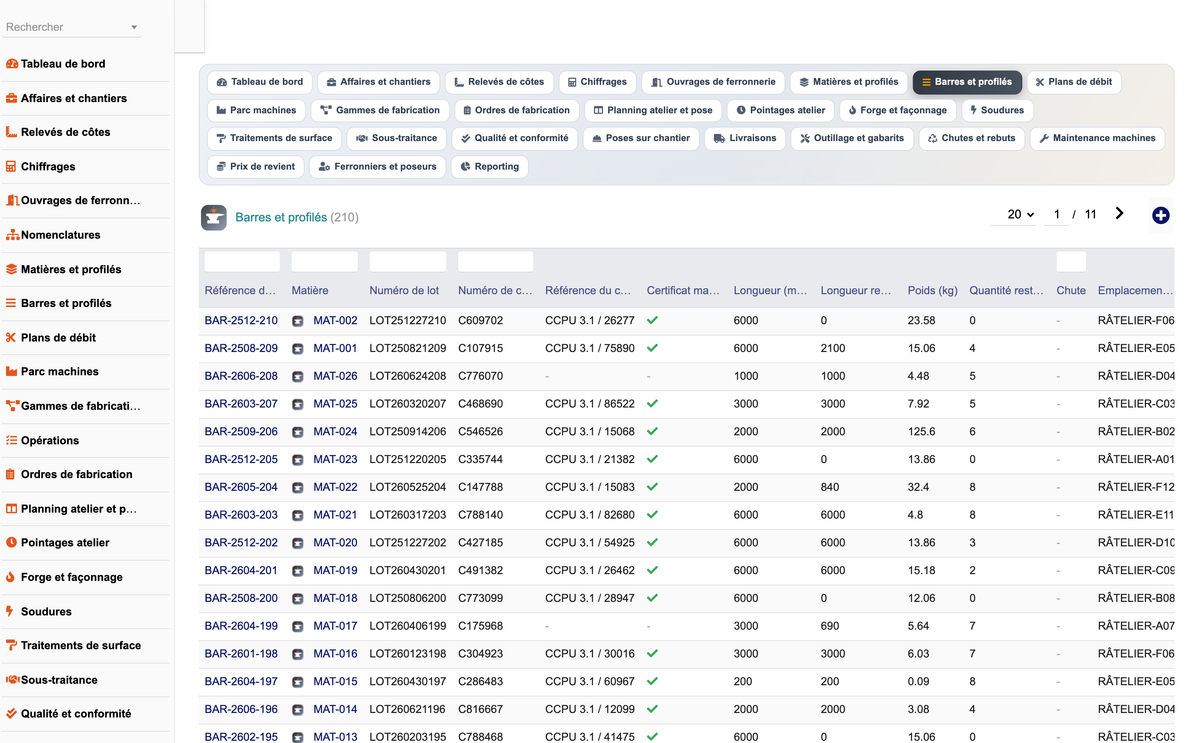
Task: Click the Tableau de bord sidebar icon
Action: 12,64
